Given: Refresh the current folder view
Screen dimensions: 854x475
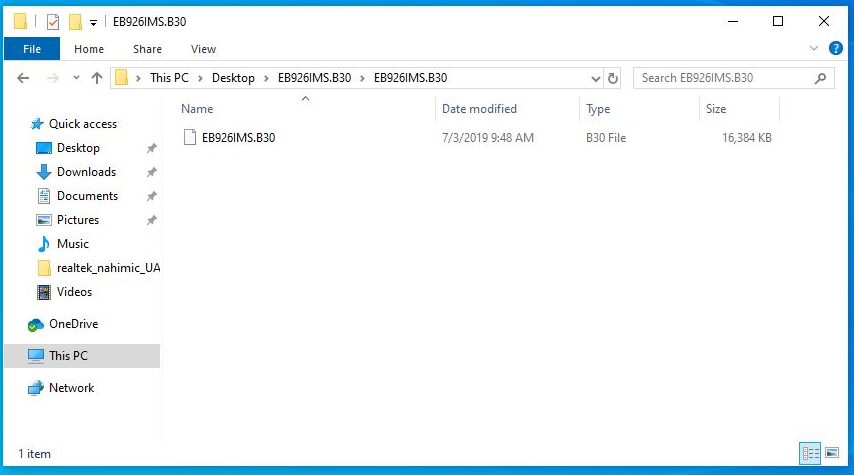Looking at the screenshot, I should [613, 78].
